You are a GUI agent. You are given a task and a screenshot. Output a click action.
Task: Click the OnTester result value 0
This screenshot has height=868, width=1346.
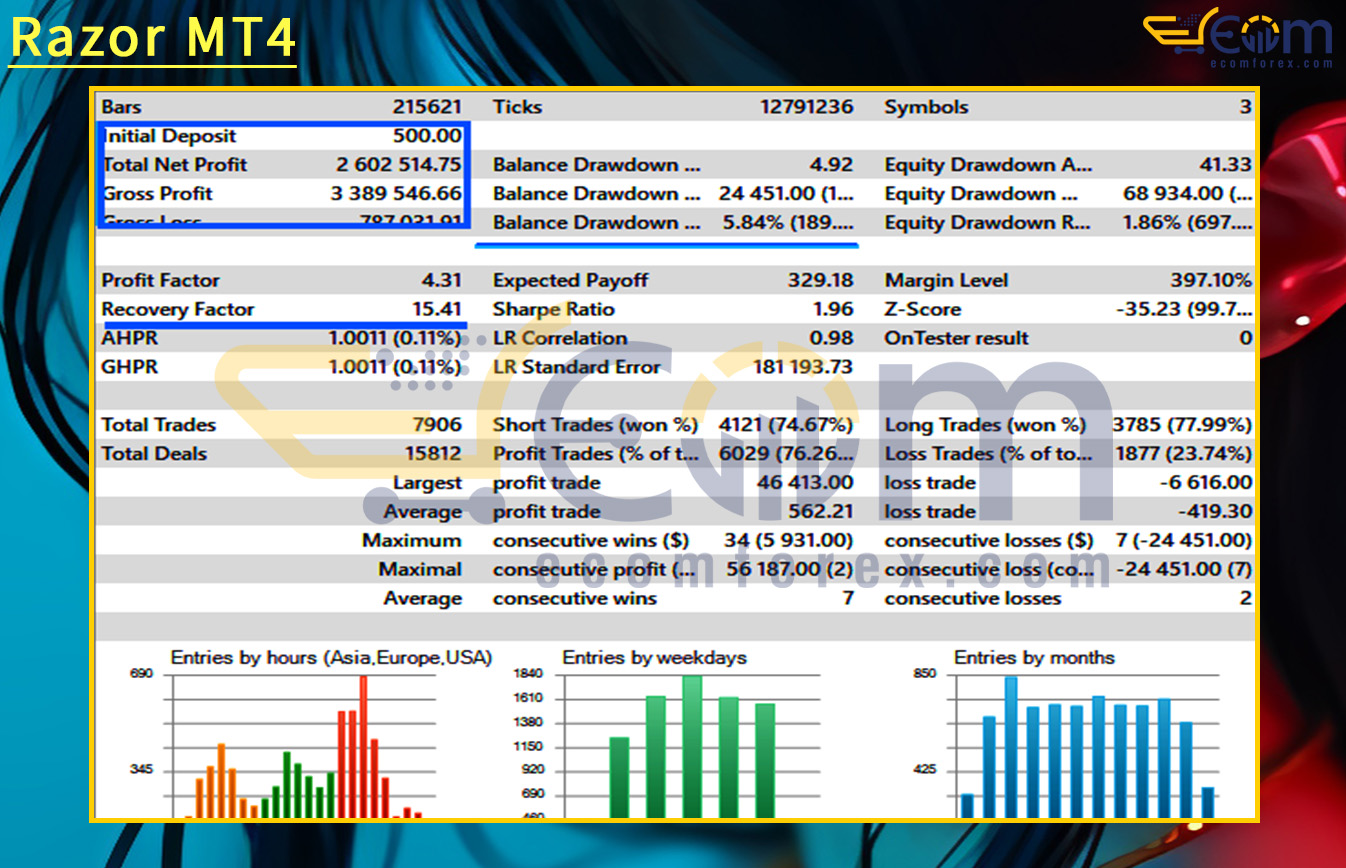(x=1246, y=339)
